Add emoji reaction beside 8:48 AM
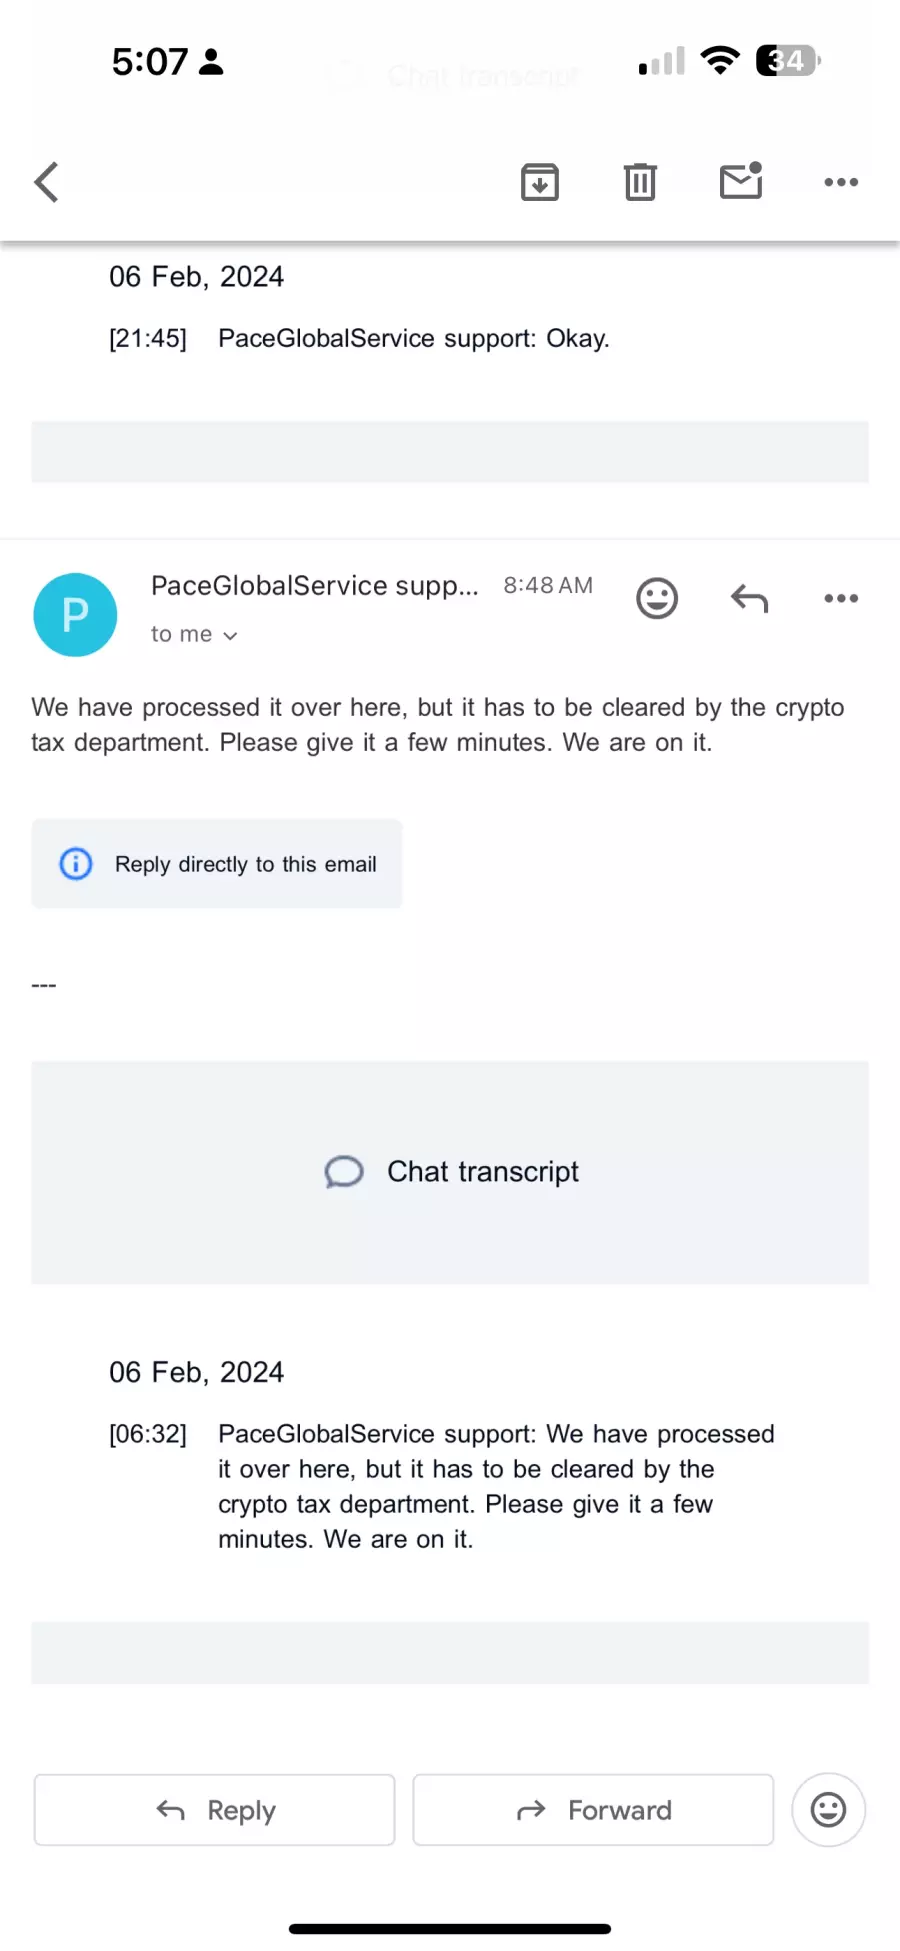 [x=657, y=598]
